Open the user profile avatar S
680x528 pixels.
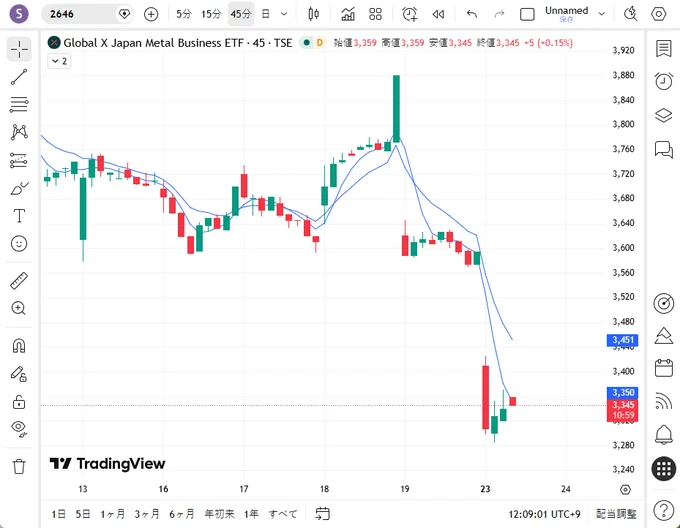coord(19,14)
